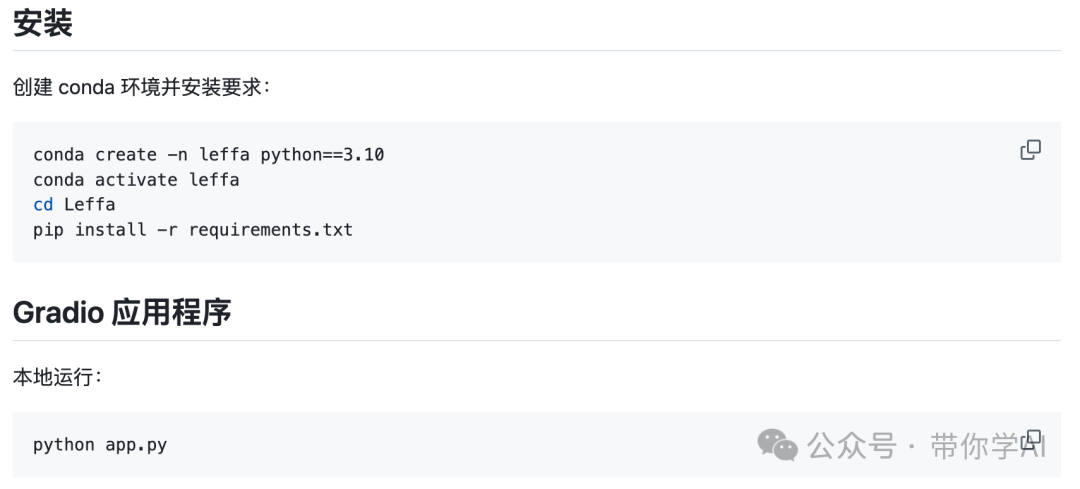Click the 'pip install -r requirements.txt' line
1080x489 pixels.
[x=193, y=229]
